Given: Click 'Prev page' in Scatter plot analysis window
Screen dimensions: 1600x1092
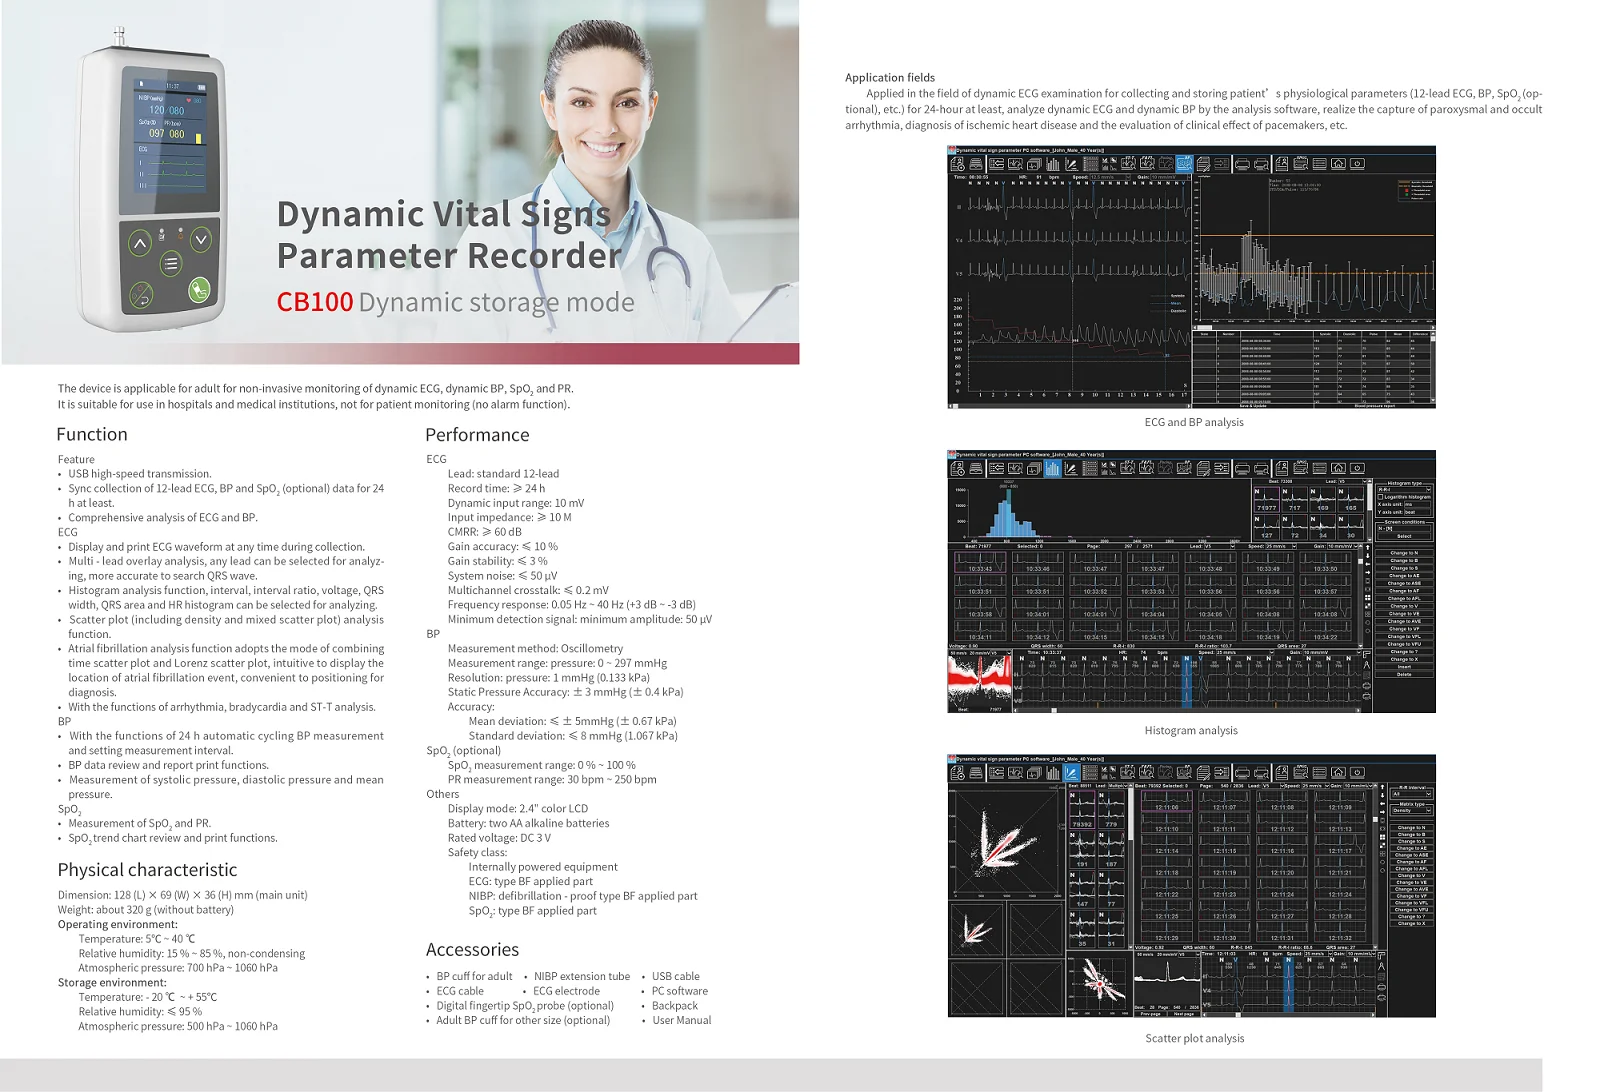Looking at the screenshot, I should tap(1150, 1014).
